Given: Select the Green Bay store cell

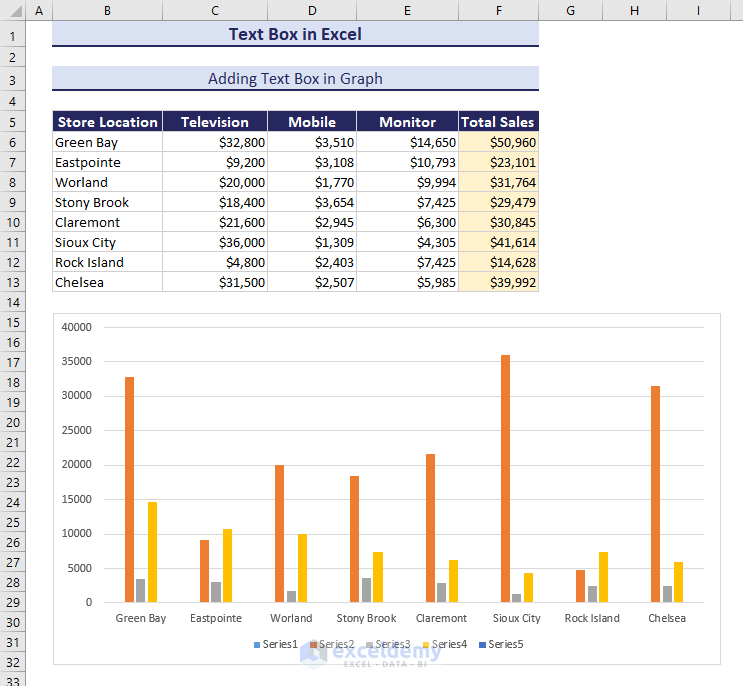Looking at the screenshot, I should [x=108, y=142].
